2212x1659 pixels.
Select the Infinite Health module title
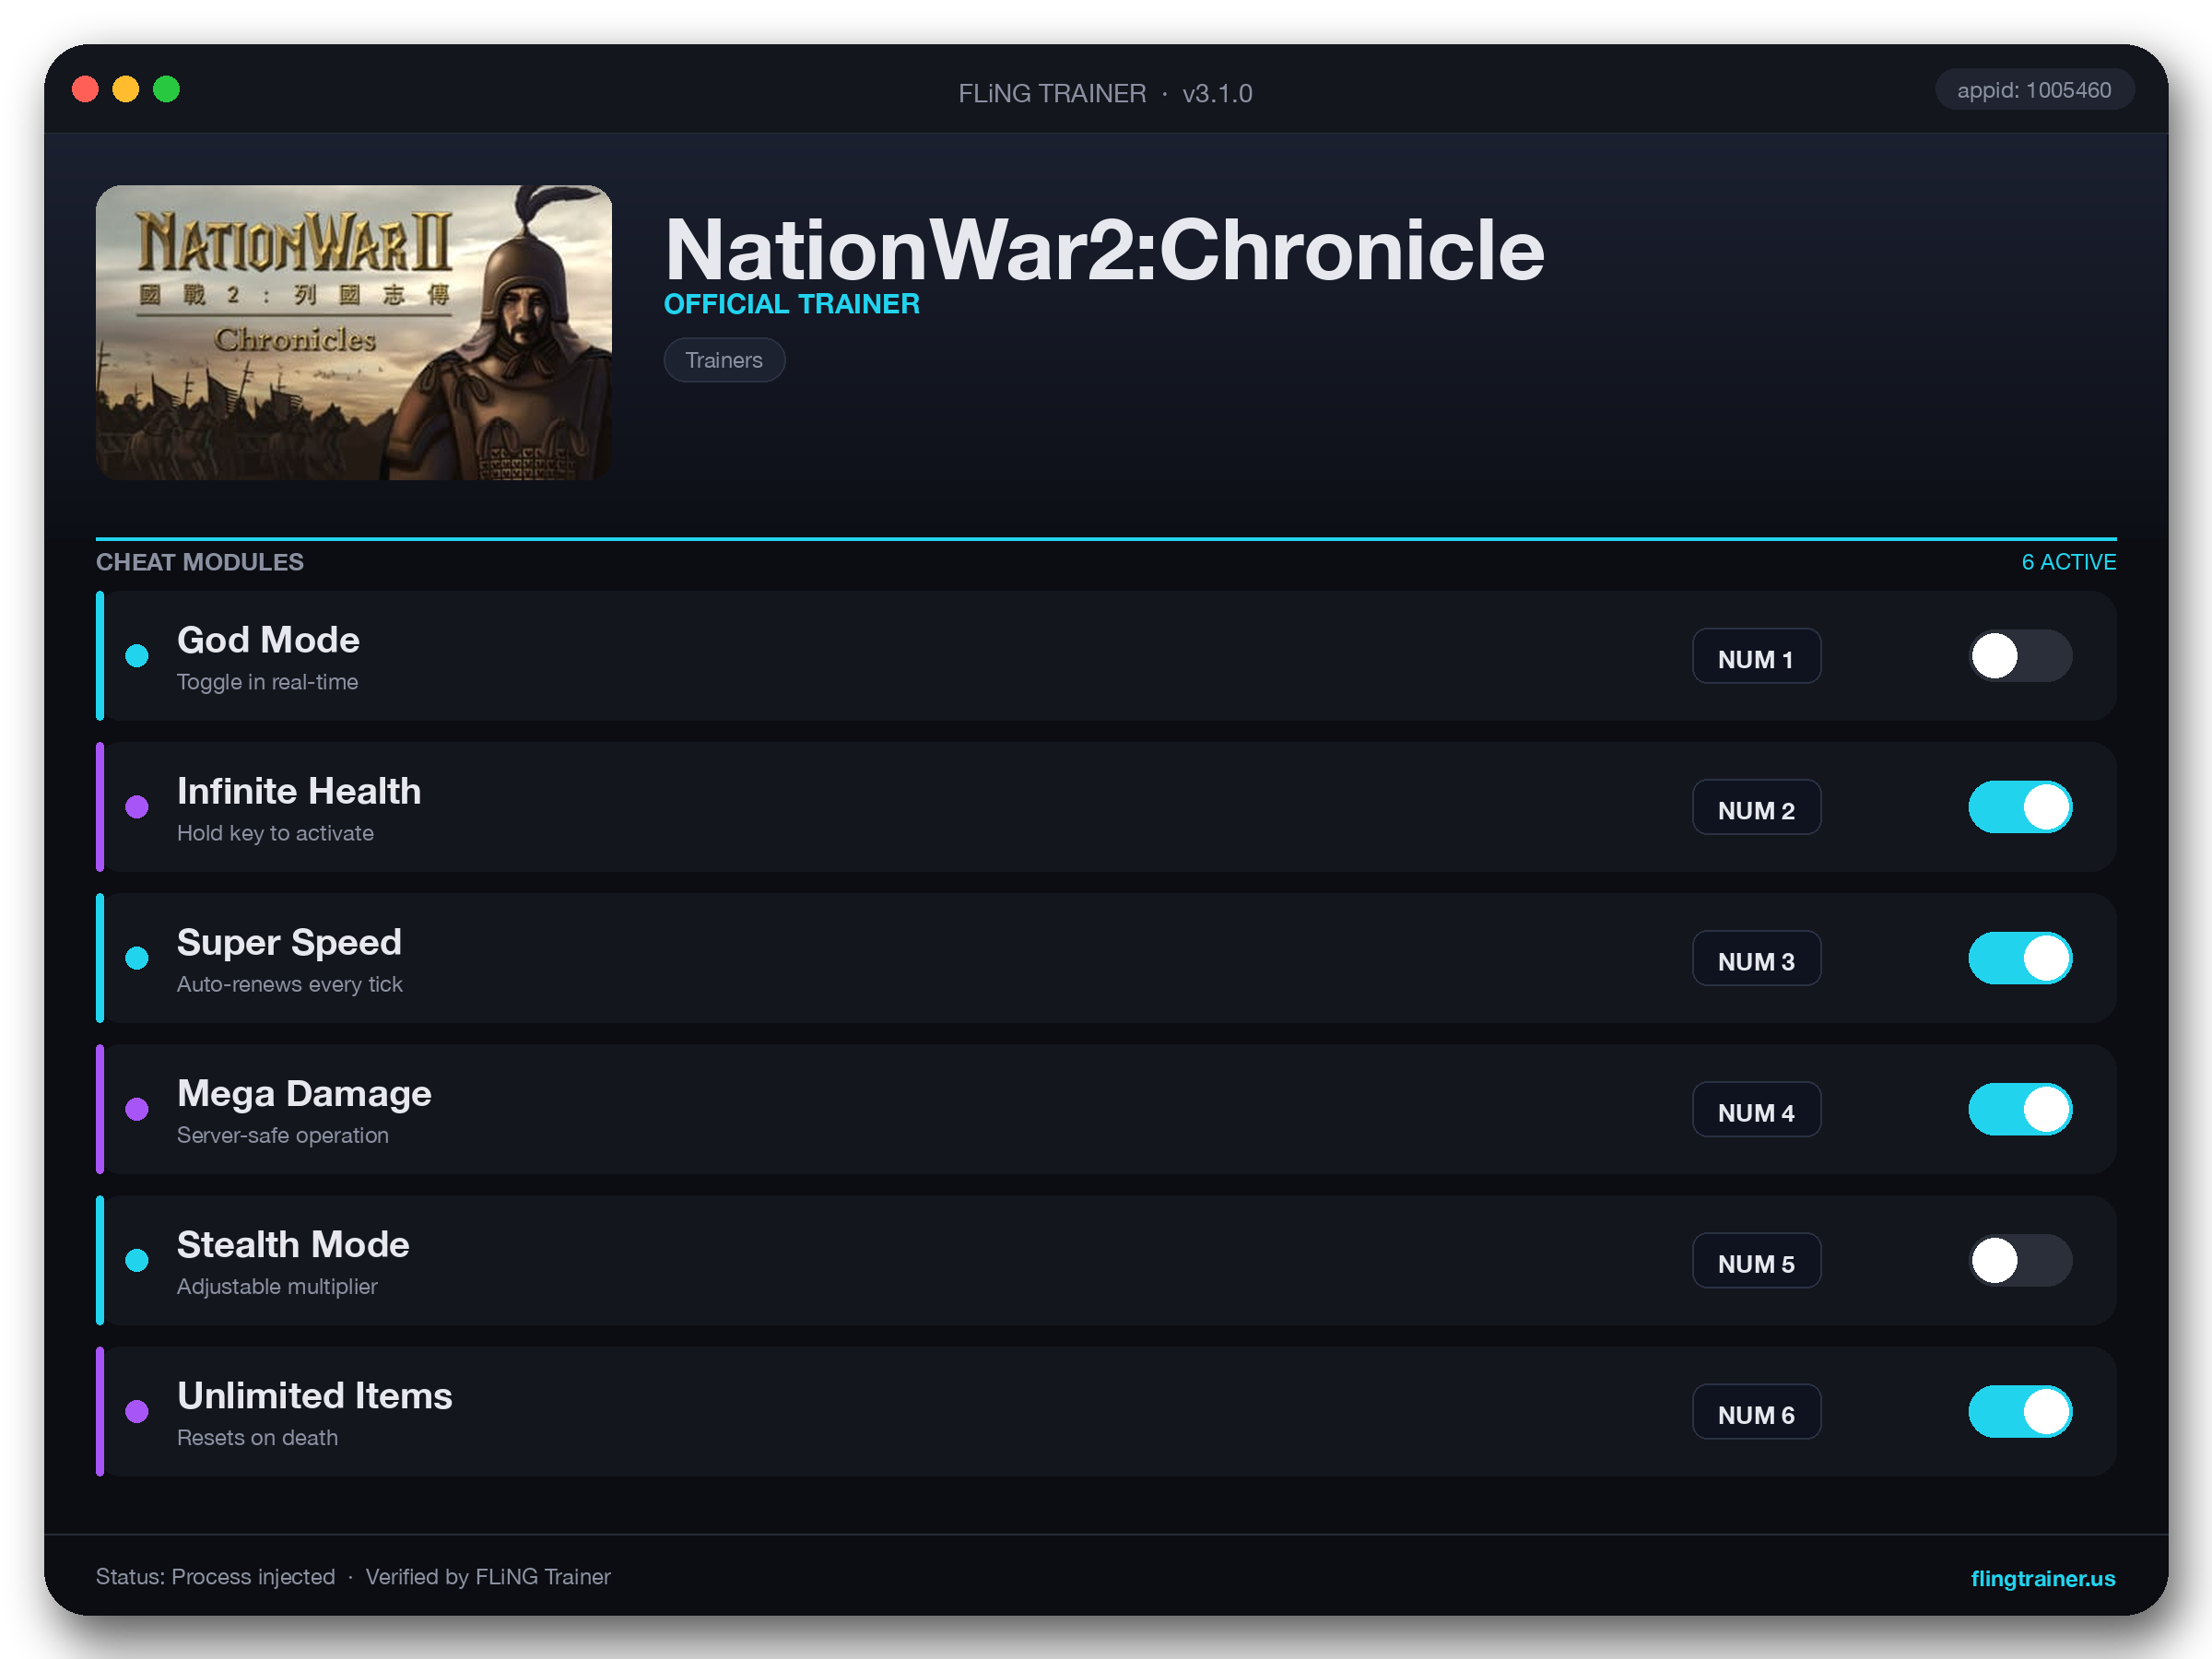tap(299, 791)
